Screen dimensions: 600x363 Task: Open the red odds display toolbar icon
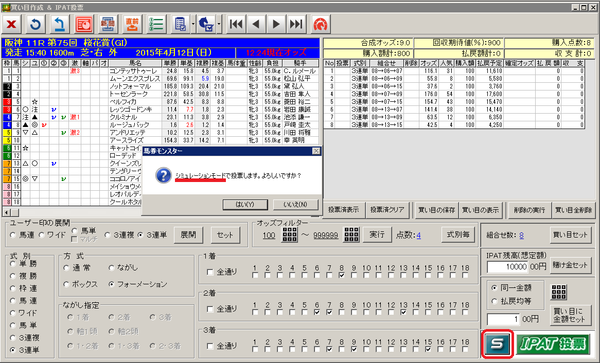[x=84, y=24]
